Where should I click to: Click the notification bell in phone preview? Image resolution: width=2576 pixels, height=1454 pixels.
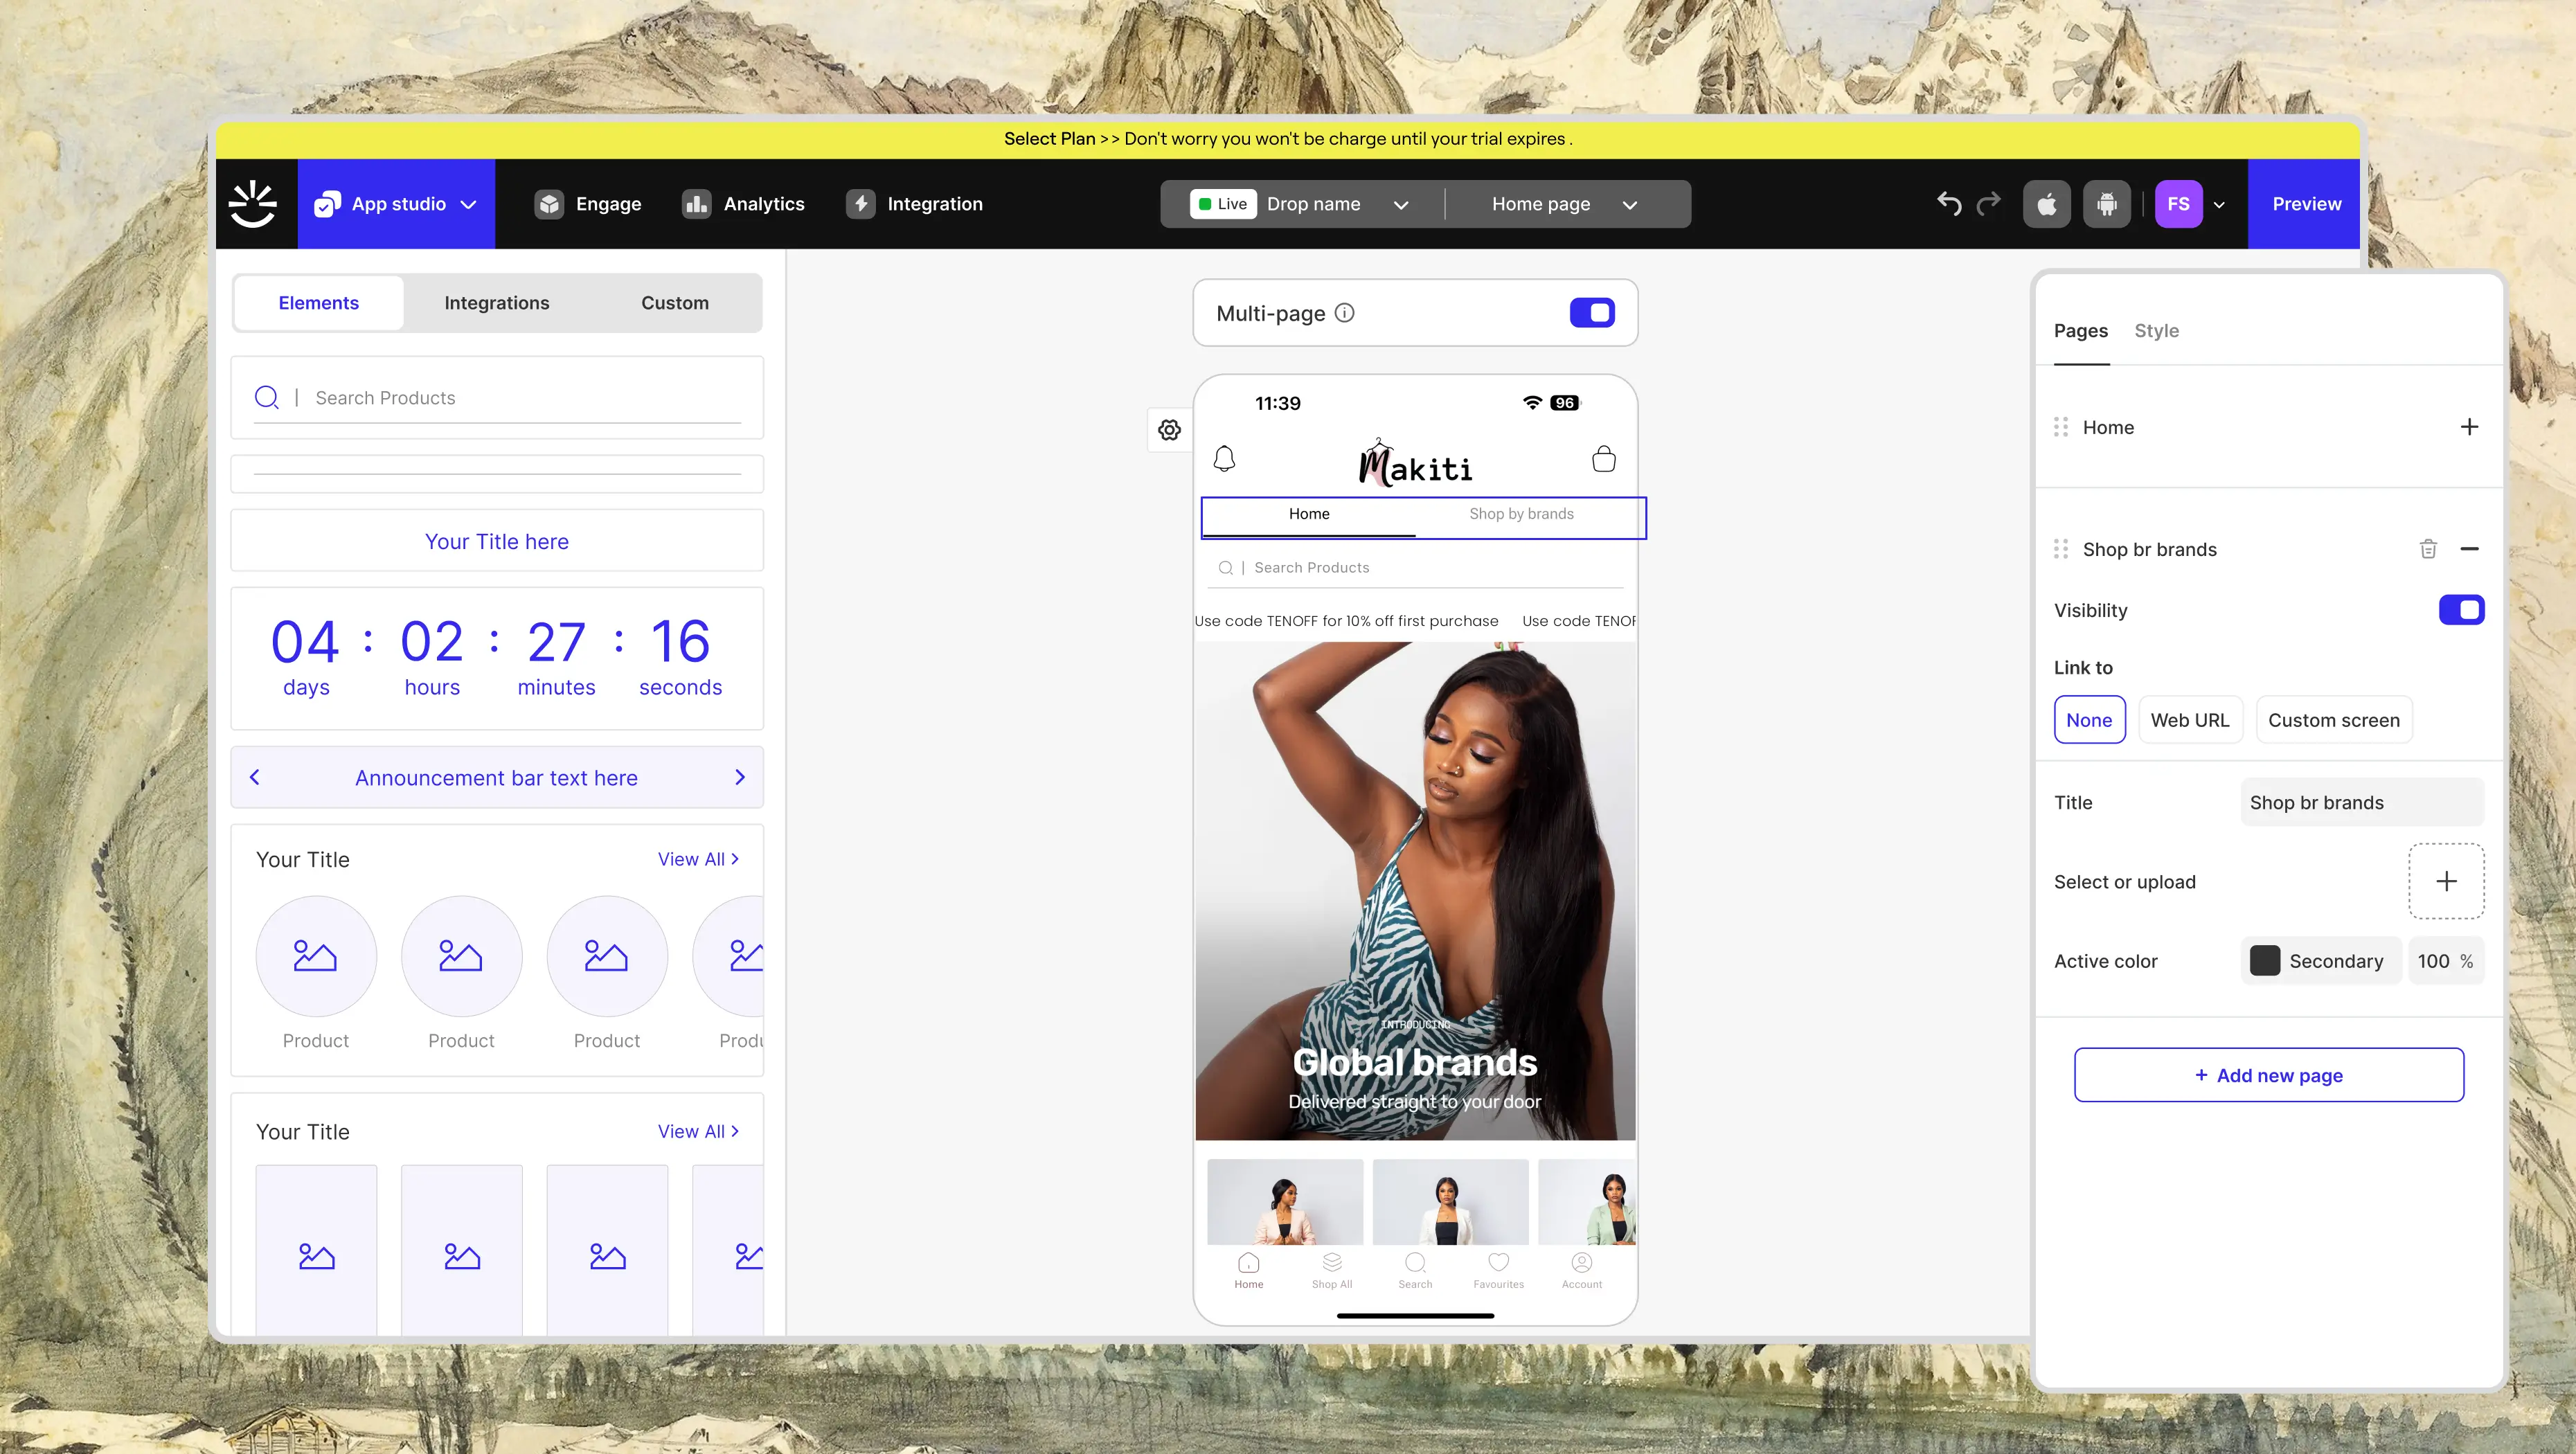(x=1224, y=459)
